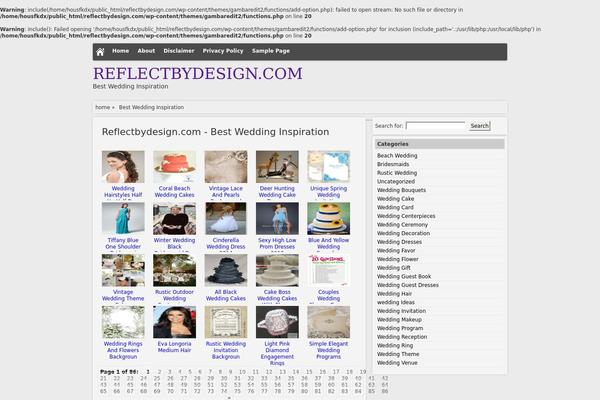Open the wedding Ideas category
The height and width of the screenshot is (400, 600).
click(x=396, y=302)
